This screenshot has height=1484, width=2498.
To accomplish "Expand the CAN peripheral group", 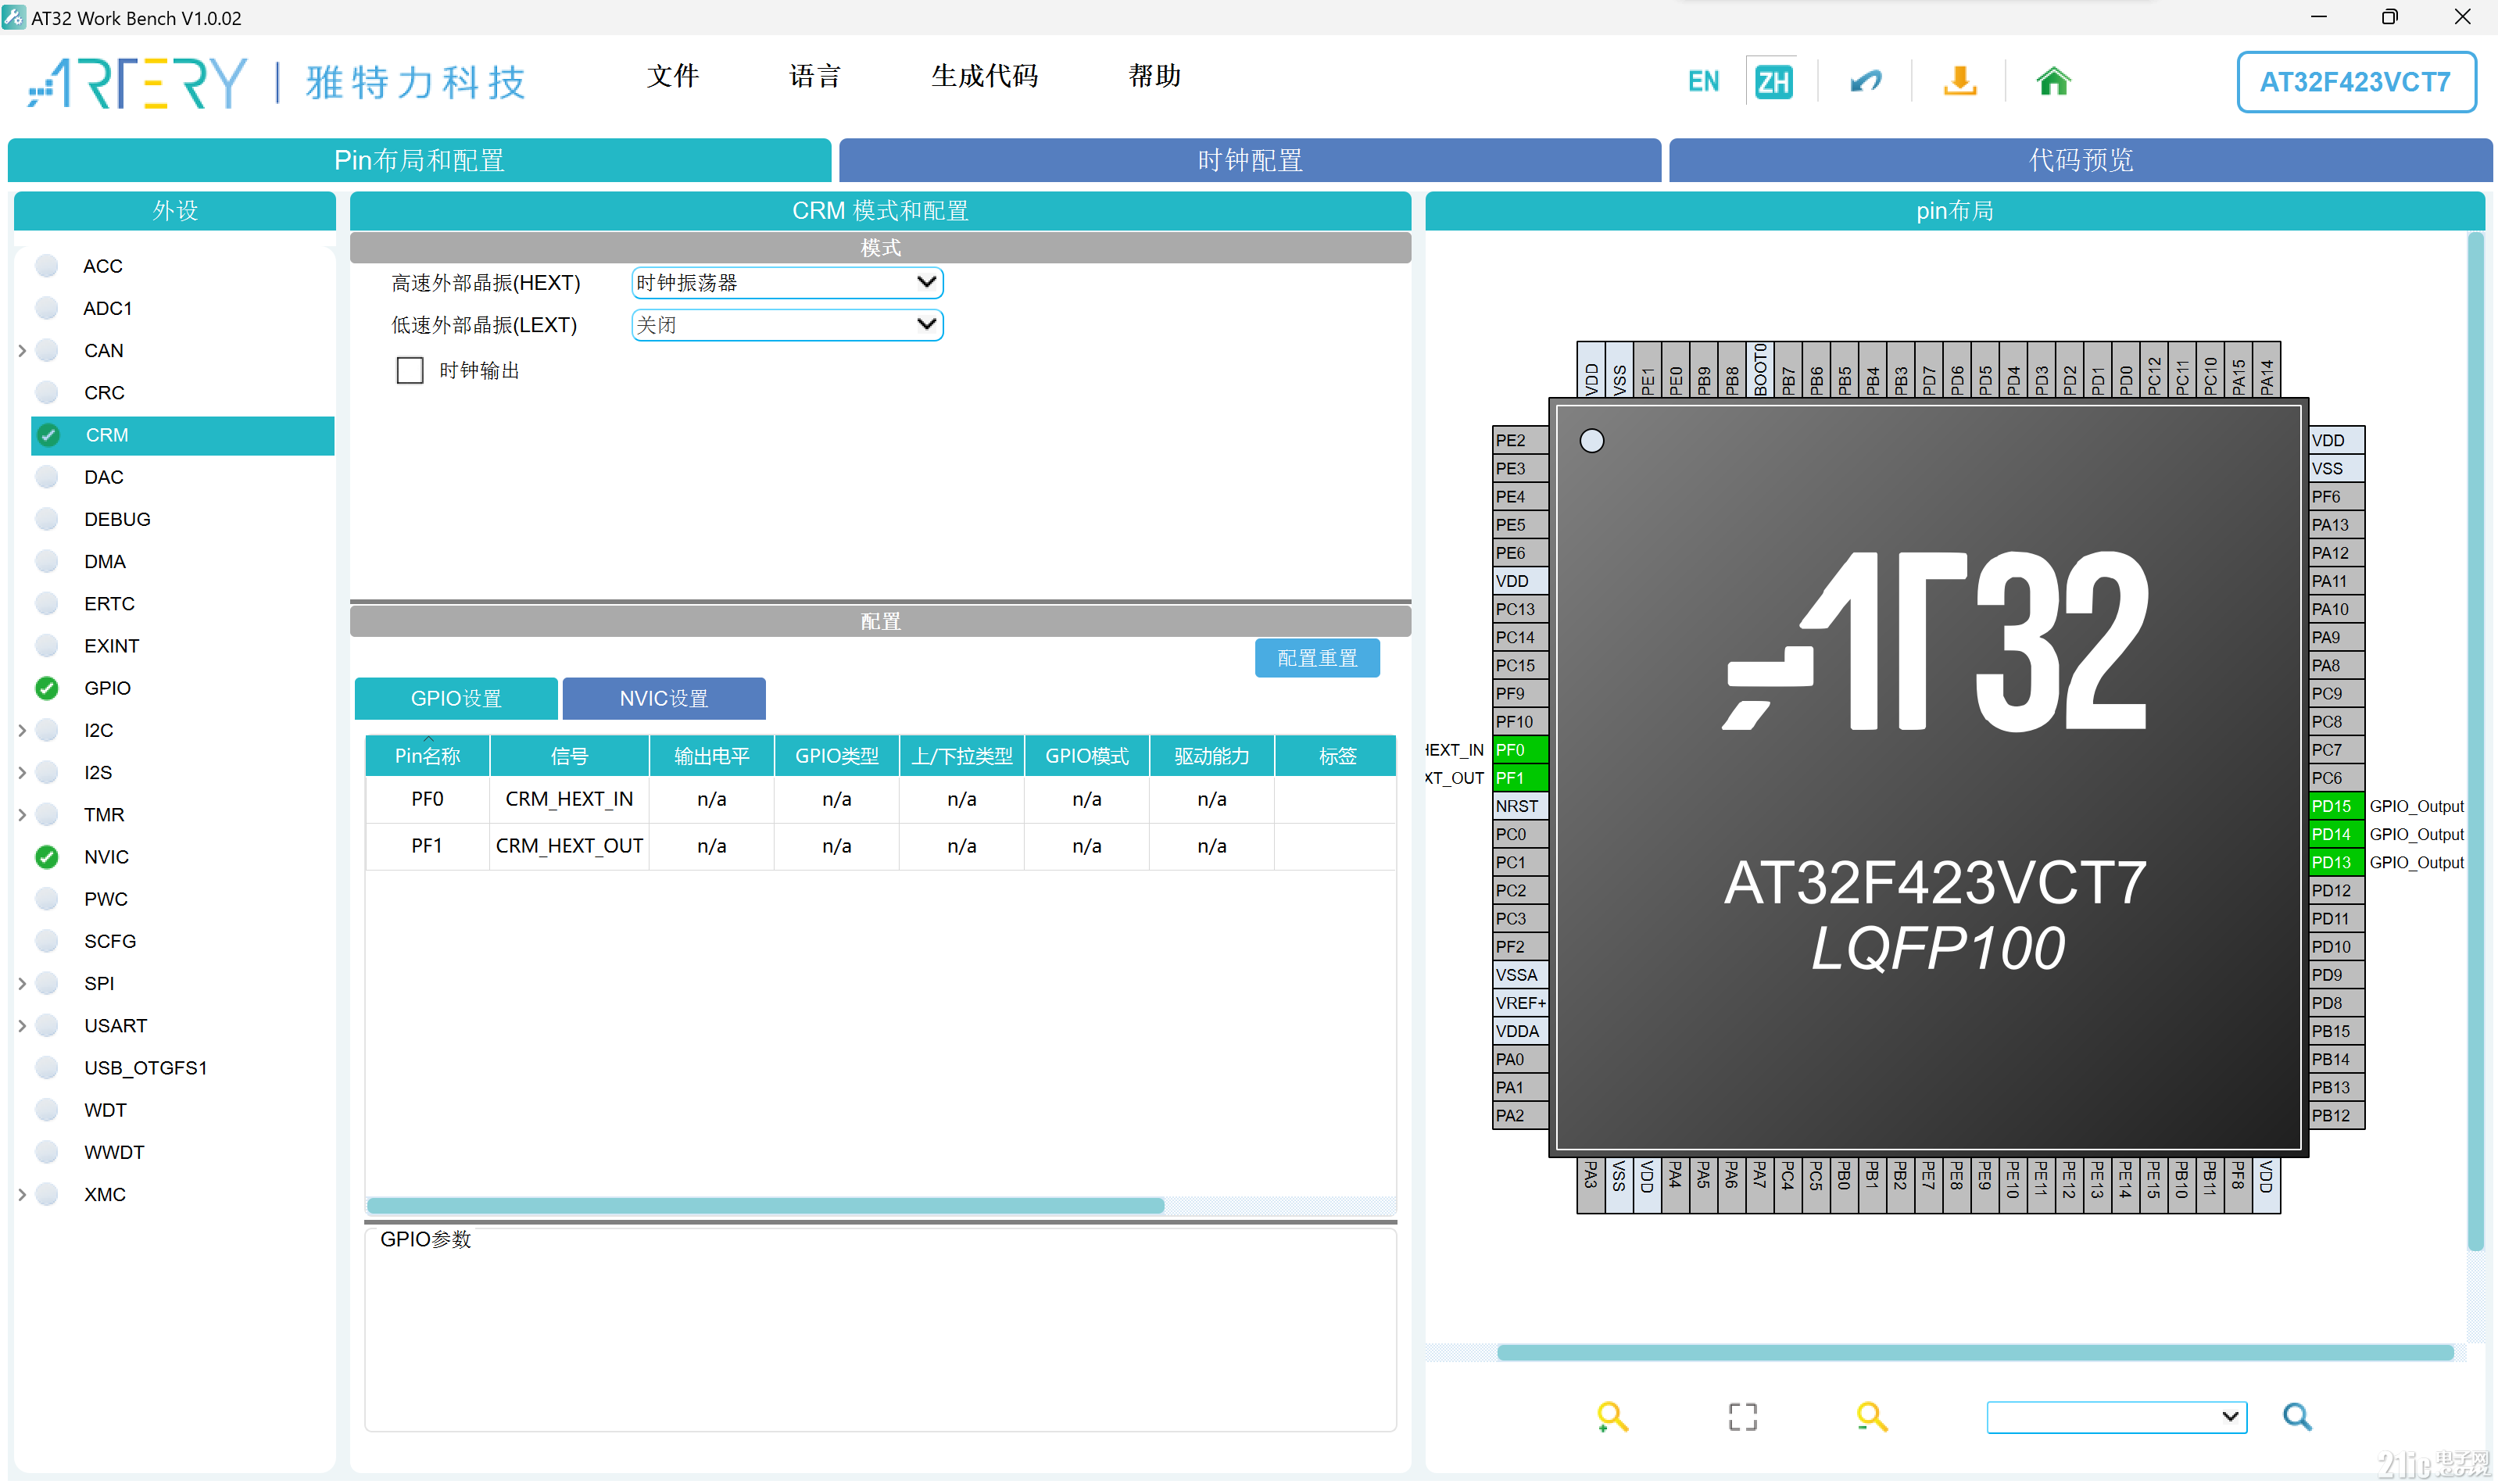I will pos(22,351).
